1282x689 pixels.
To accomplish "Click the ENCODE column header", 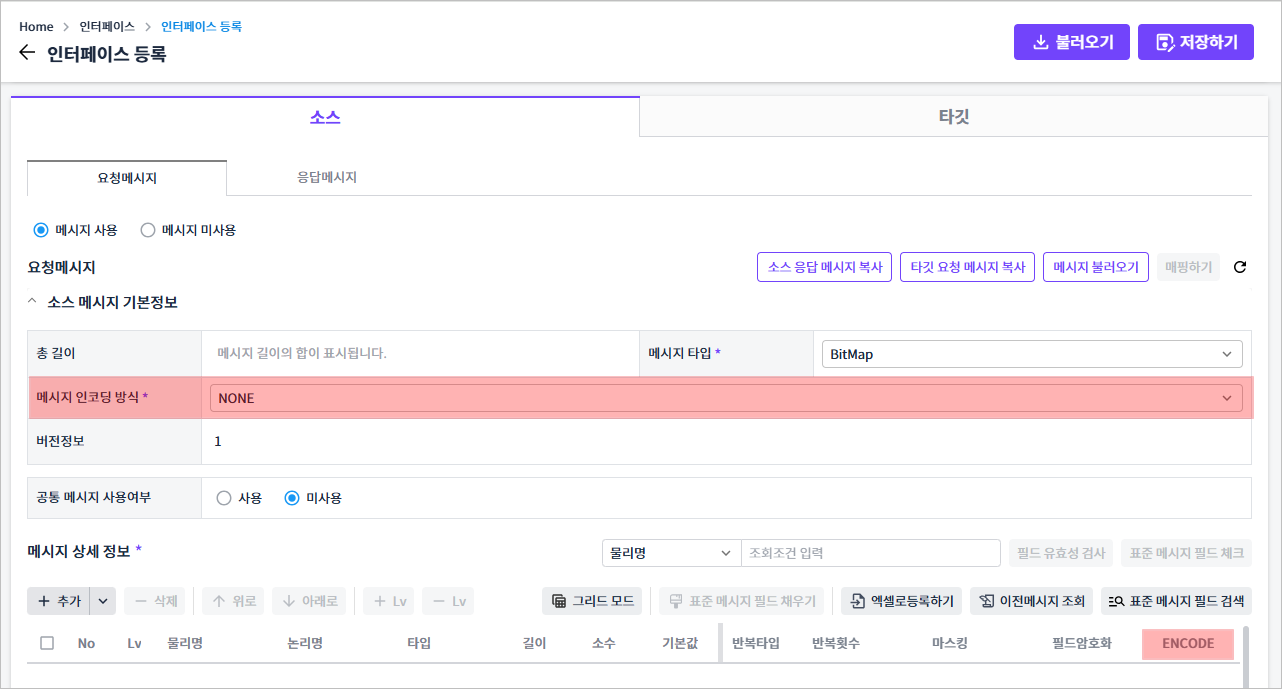I will coord(1188,644).
